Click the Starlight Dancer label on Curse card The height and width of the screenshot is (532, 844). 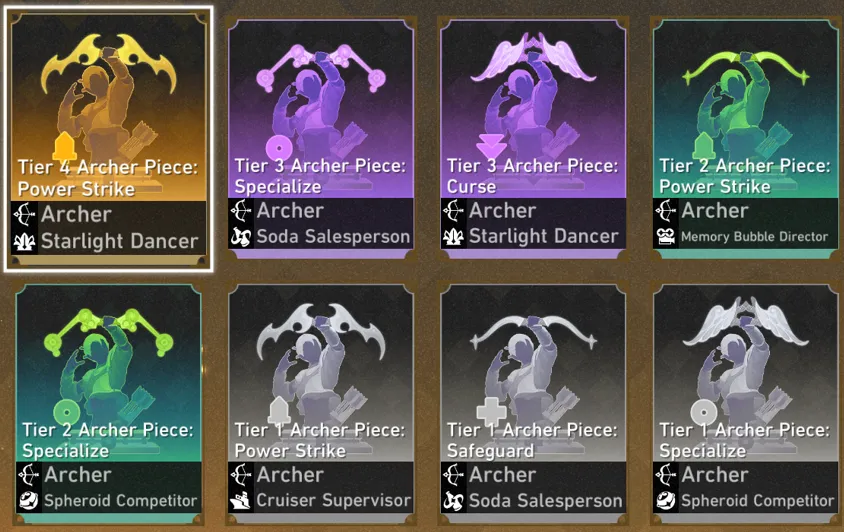pos(544,236)
